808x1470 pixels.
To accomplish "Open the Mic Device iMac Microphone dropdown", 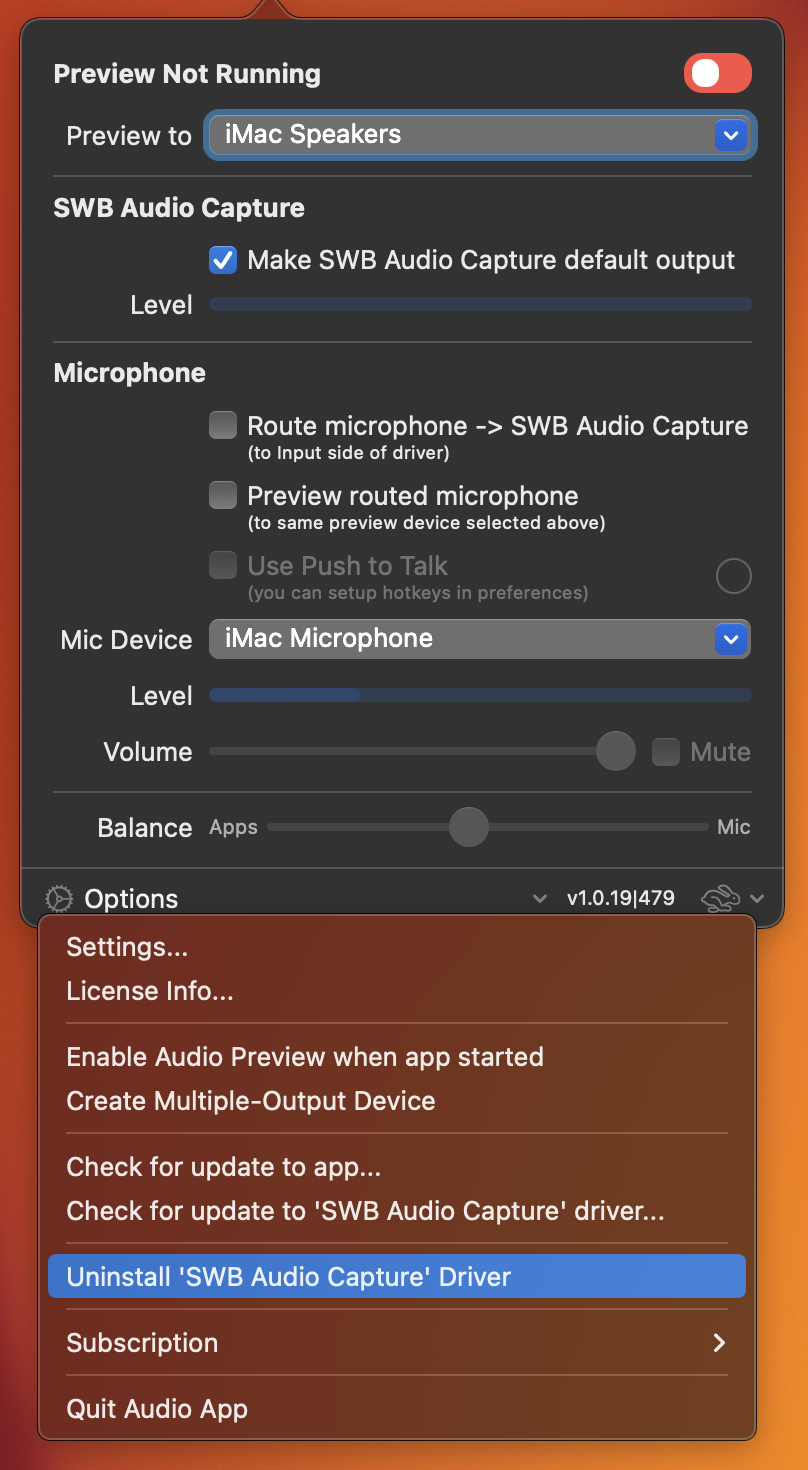I will [x=480, y=639].
